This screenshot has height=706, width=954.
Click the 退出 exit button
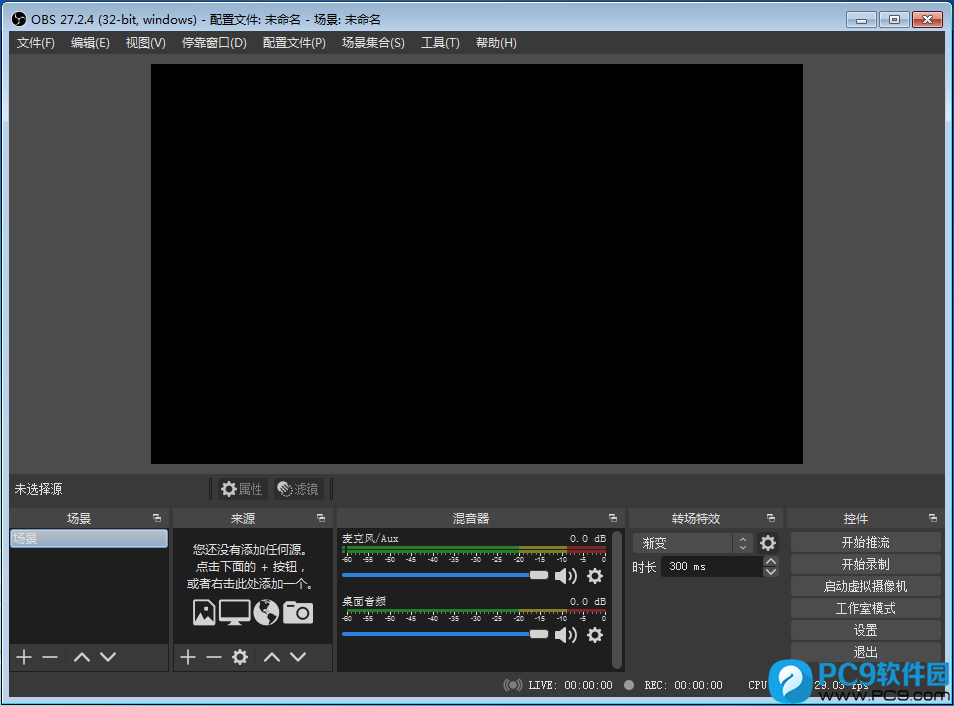click(x=865, y=652)
